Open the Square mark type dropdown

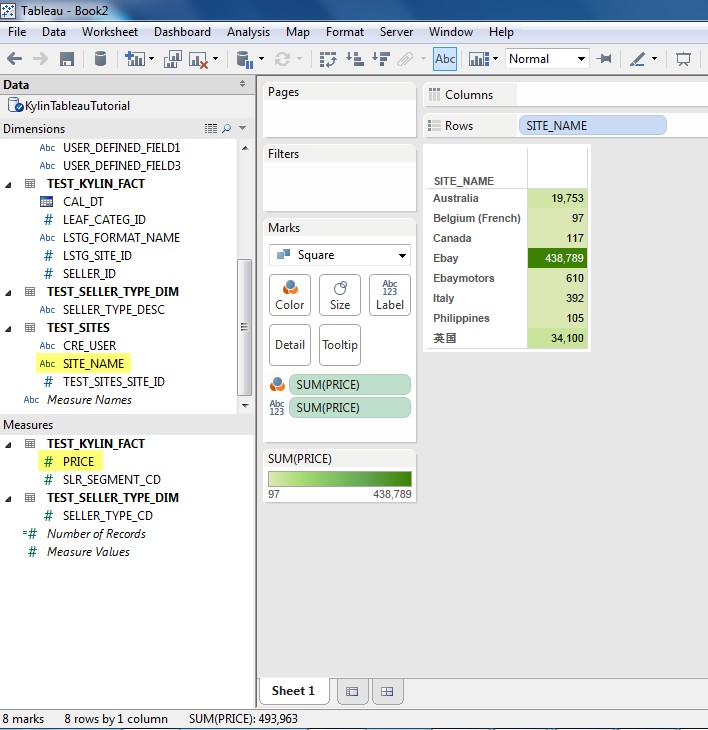tap(339, 255)
